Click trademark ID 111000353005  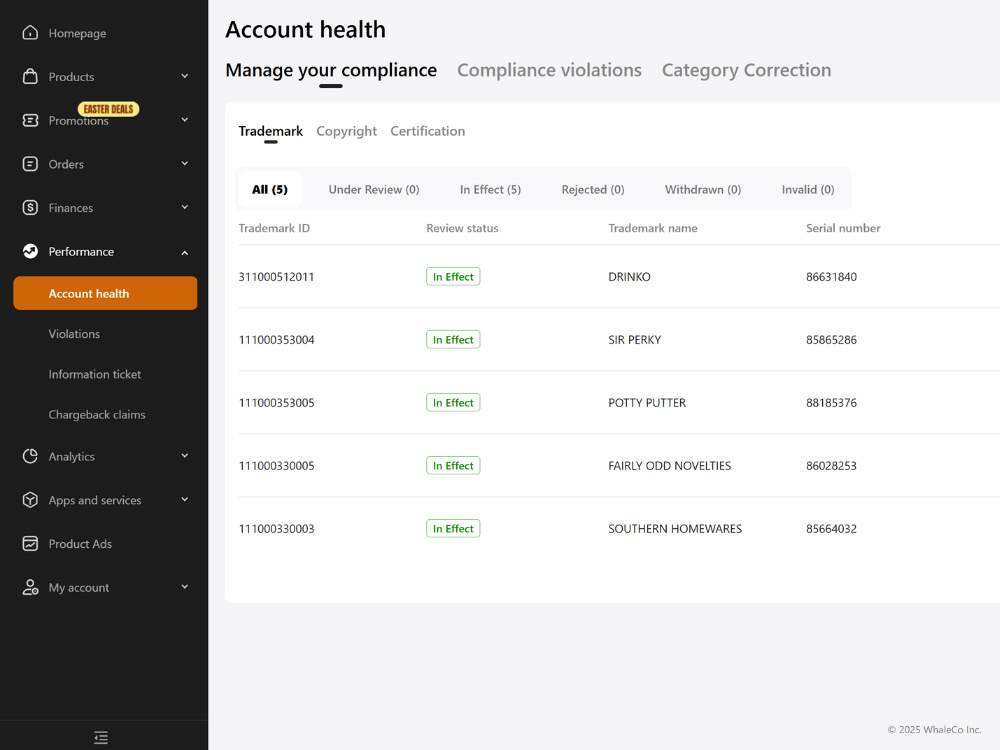click(276, 403)
